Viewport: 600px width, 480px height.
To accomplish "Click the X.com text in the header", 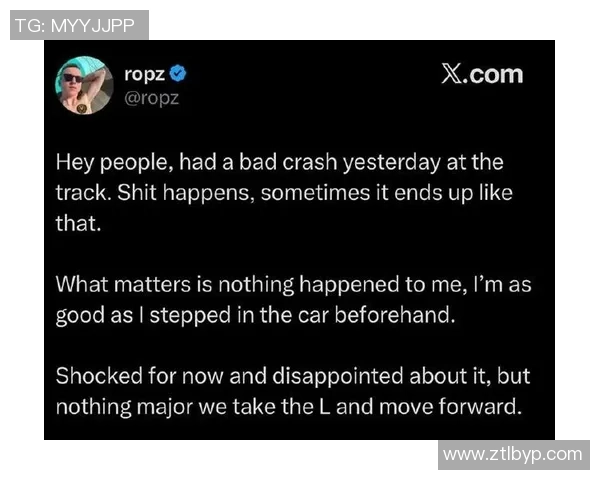I will coord(482,74).
